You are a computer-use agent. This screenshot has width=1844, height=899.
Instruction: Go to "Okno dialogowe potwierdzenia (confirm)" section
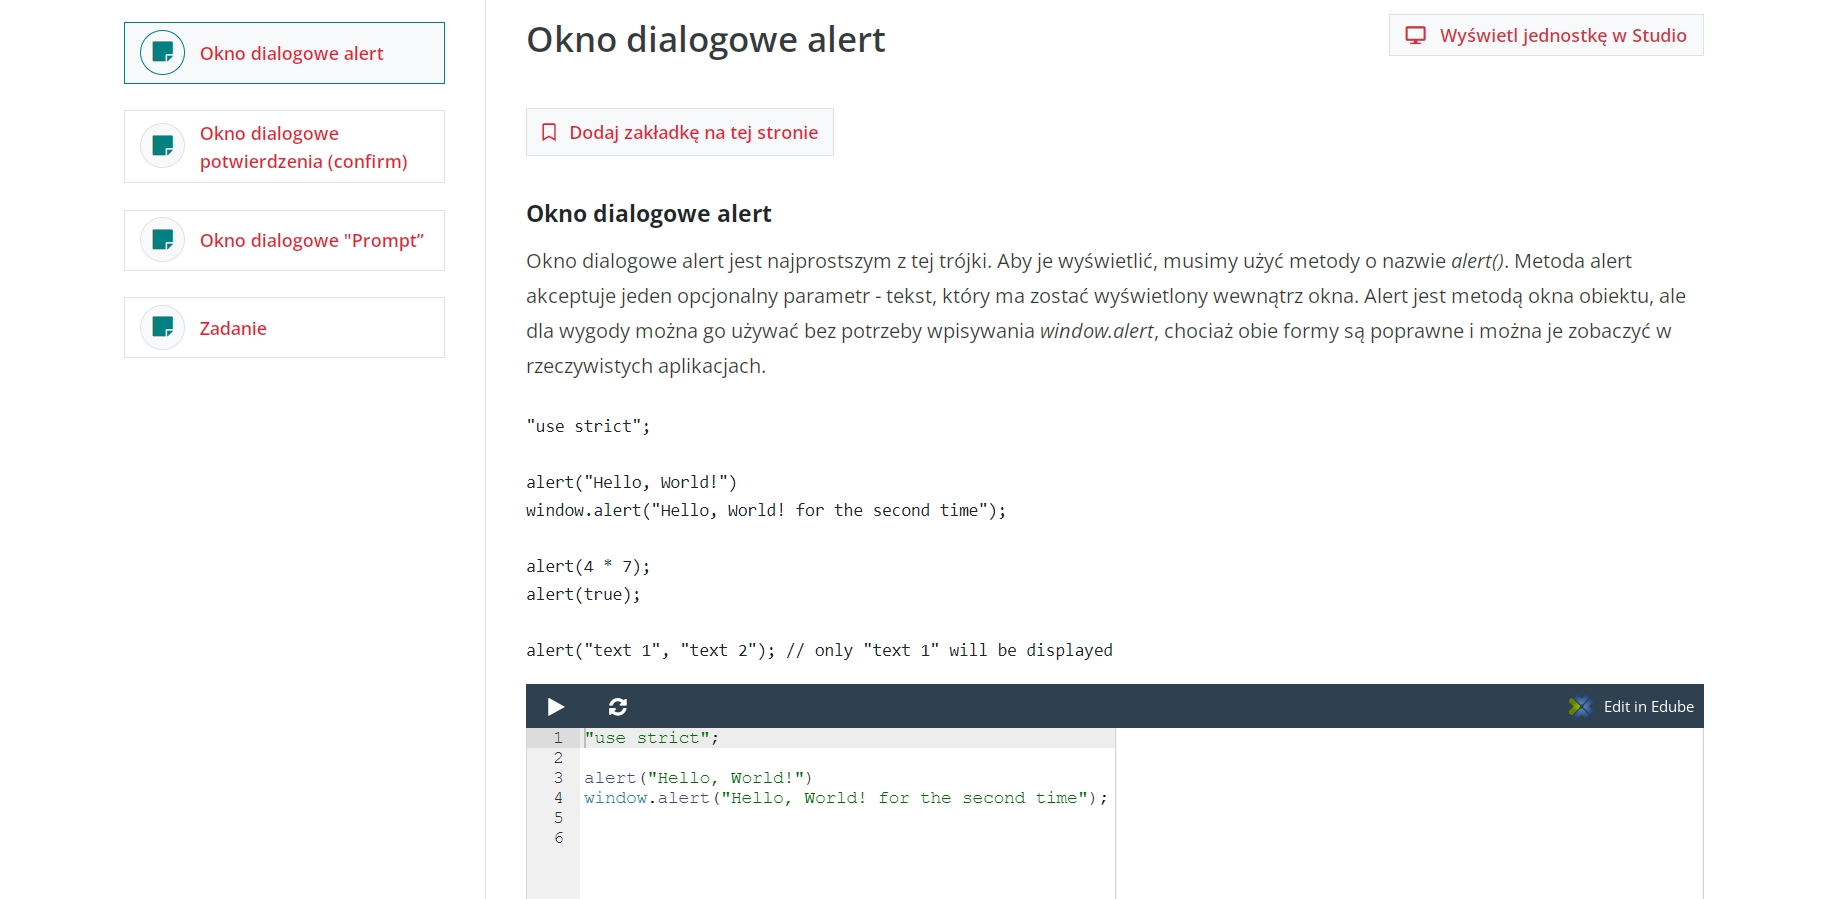pyautogui.click(x=303, y=147)
